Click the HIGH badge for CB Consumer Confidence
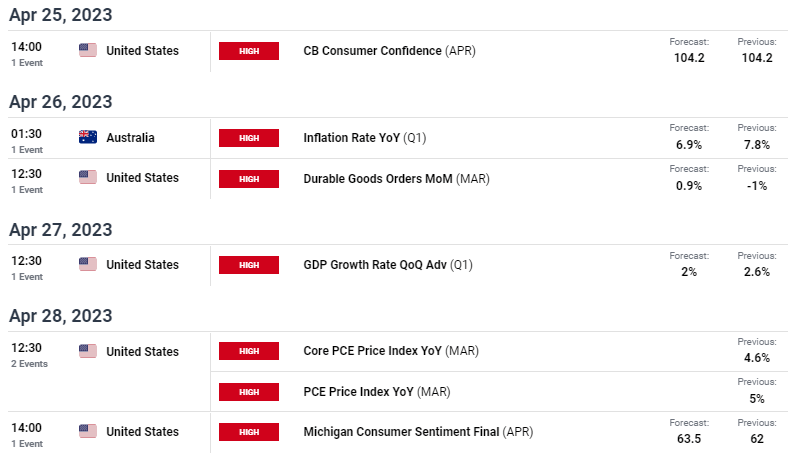Image resolution: width=788 pixels, height=472 pixels. pos(249,51)
